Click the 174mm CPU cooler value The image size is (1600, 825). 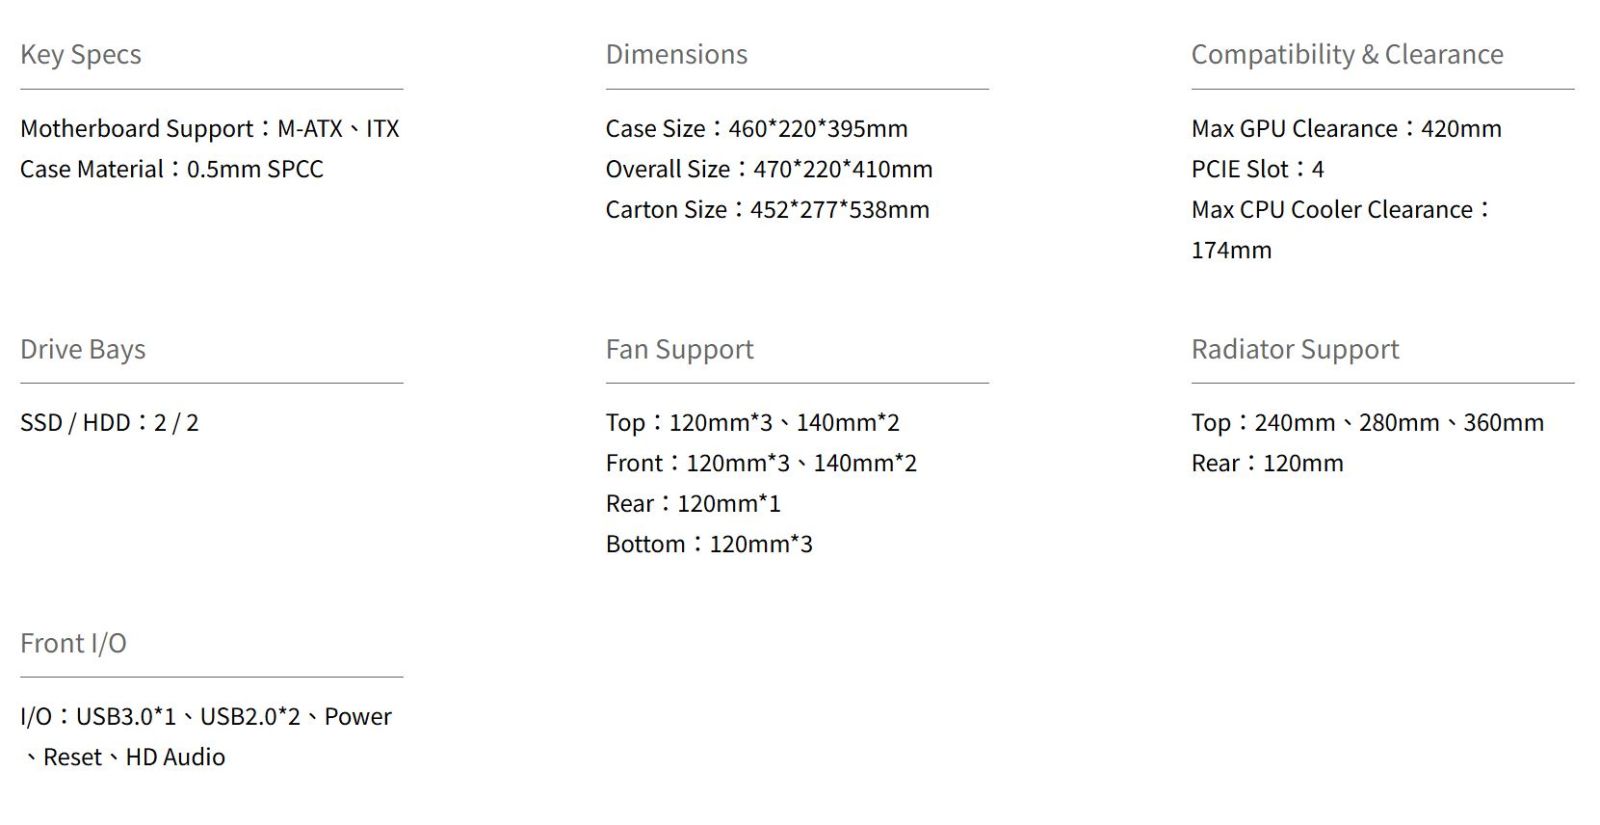(x=1231, y=250)
